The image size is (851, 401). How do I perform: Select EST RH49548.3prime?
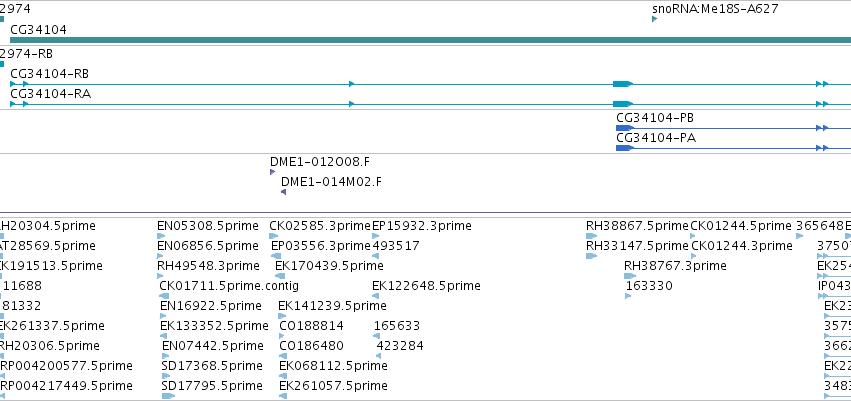(208, 266)
